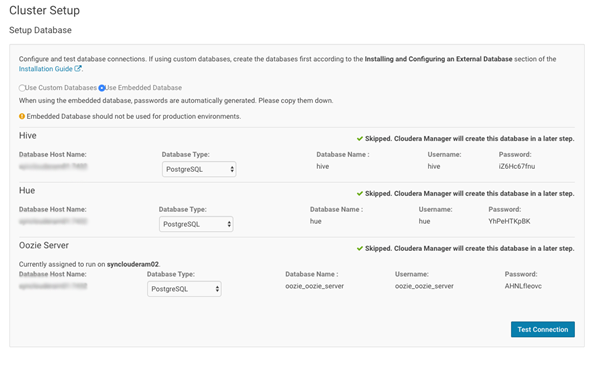Click blurred Oozie database host name
This screenshot has width=604, height=365.
tap(53, 286)
